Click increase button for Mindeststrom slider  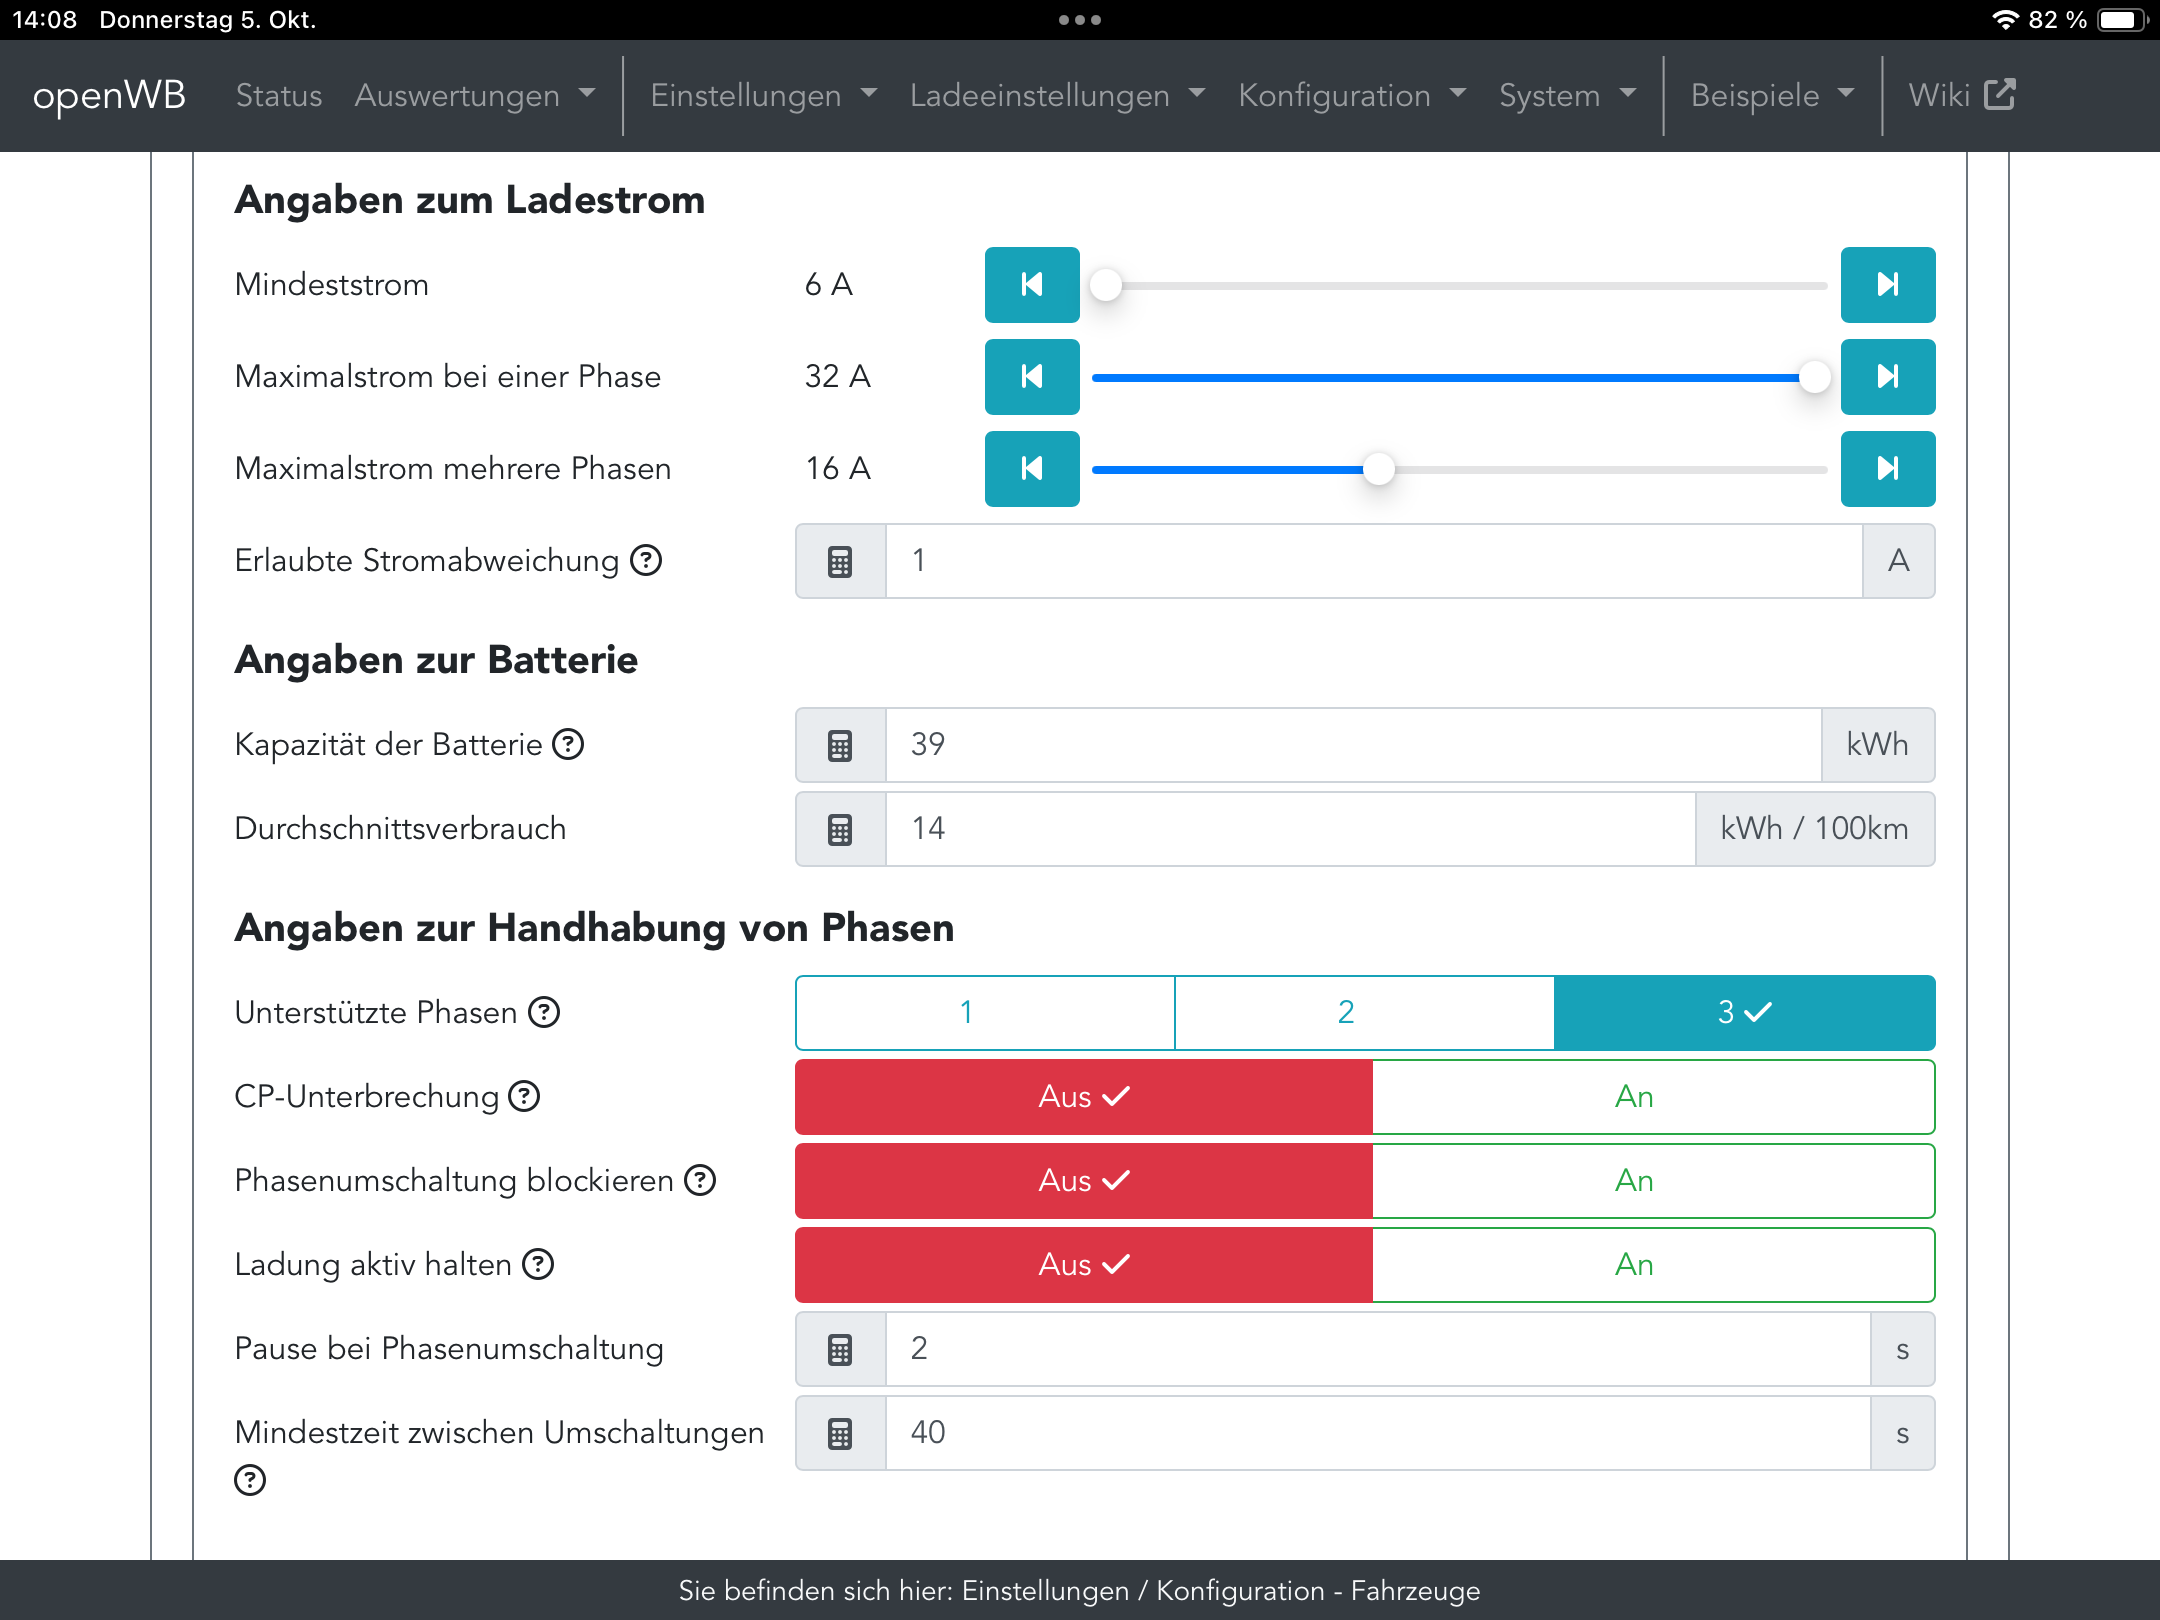tap(1887, 285)
